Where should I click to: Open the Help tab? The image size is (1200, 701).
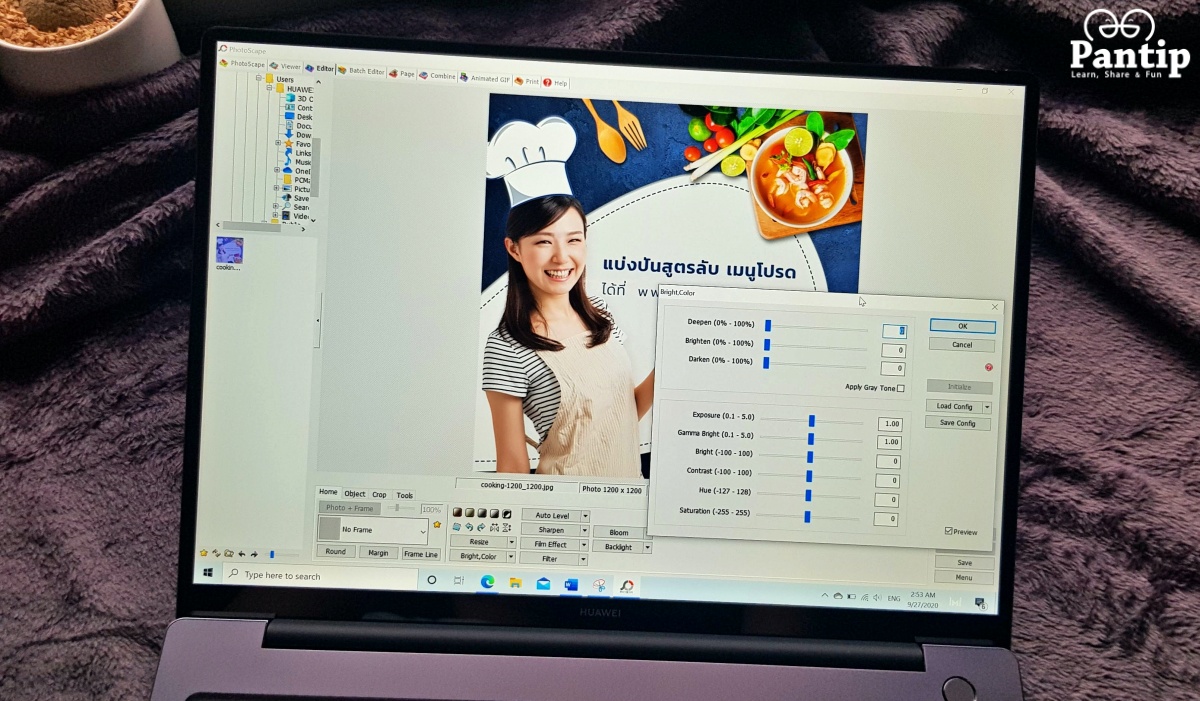556,83
